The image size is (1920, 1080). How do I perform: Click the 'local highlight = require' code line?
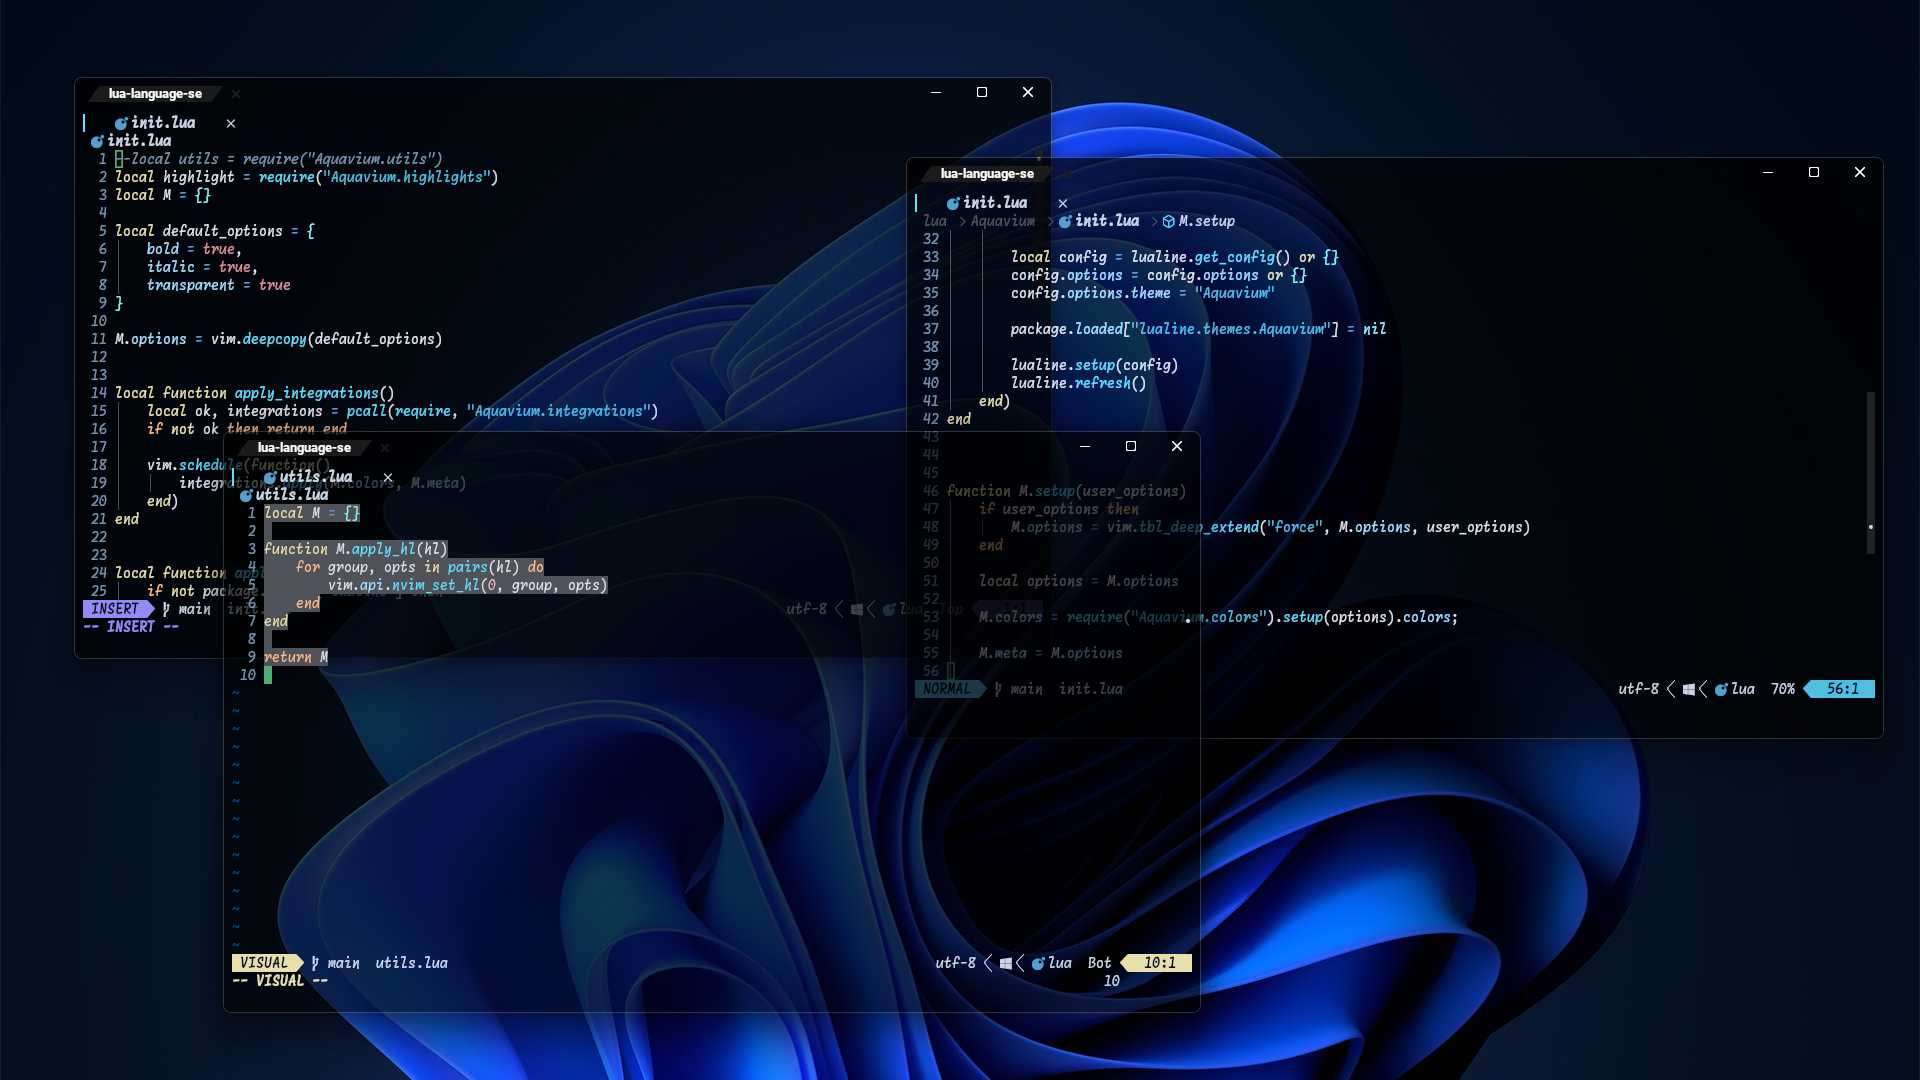(306, 177)
